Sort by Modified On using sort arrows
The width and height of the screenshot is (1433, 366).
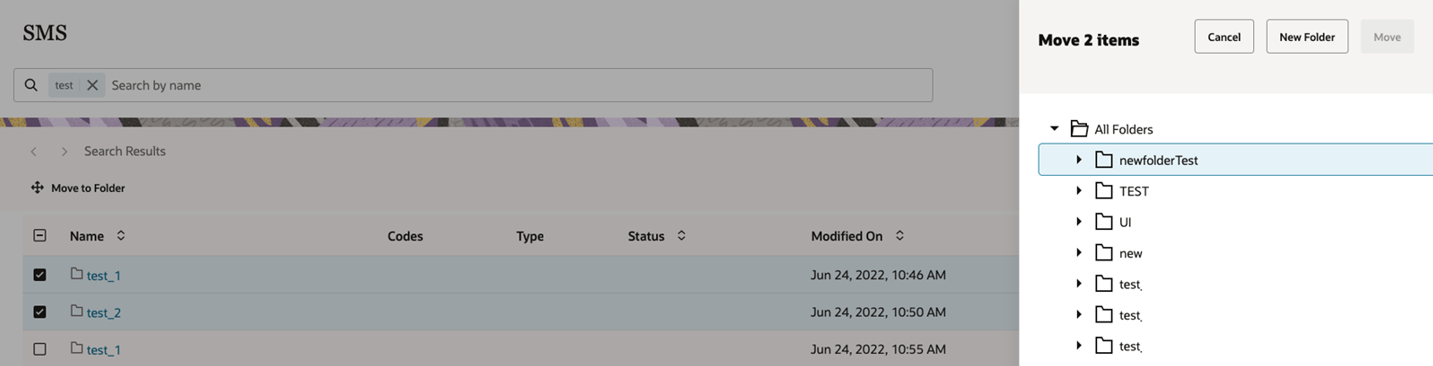tap(900, 236)
